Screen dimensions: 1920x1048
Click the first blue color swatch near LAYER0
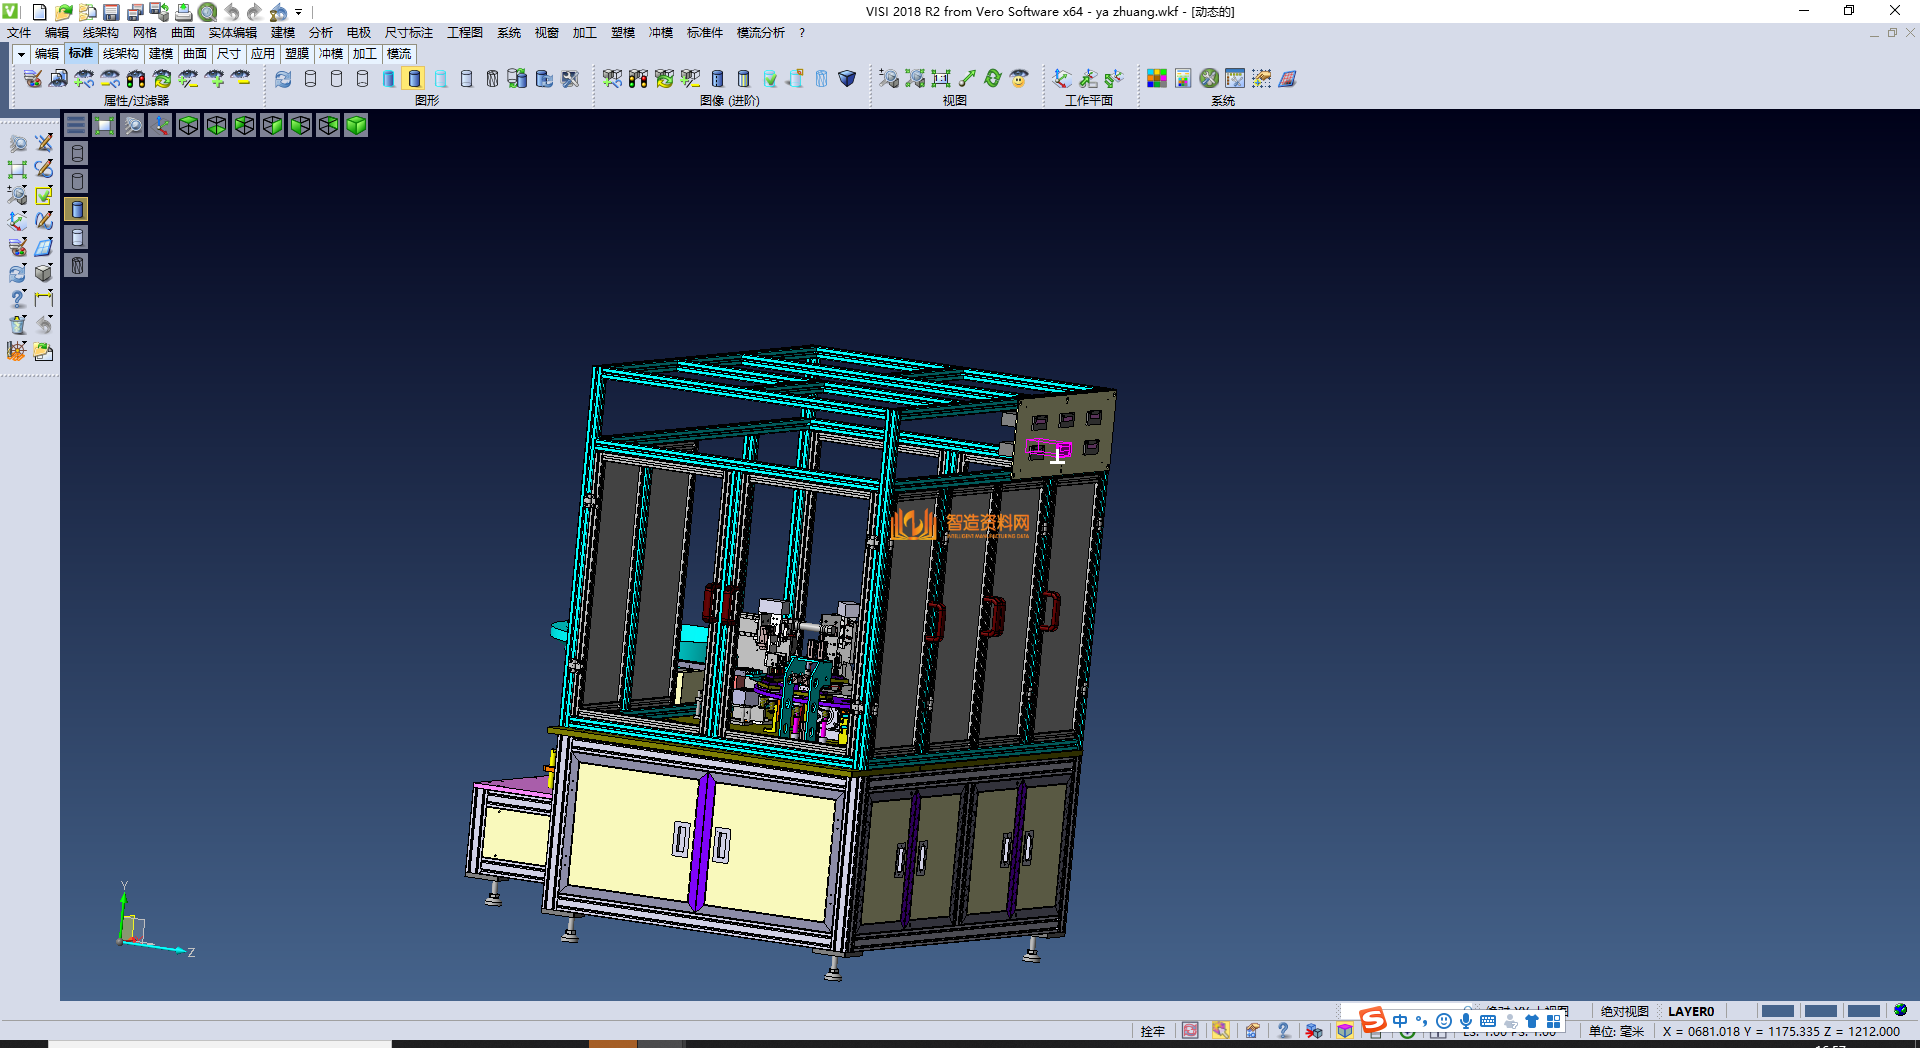click(x=1777, y=1011)
